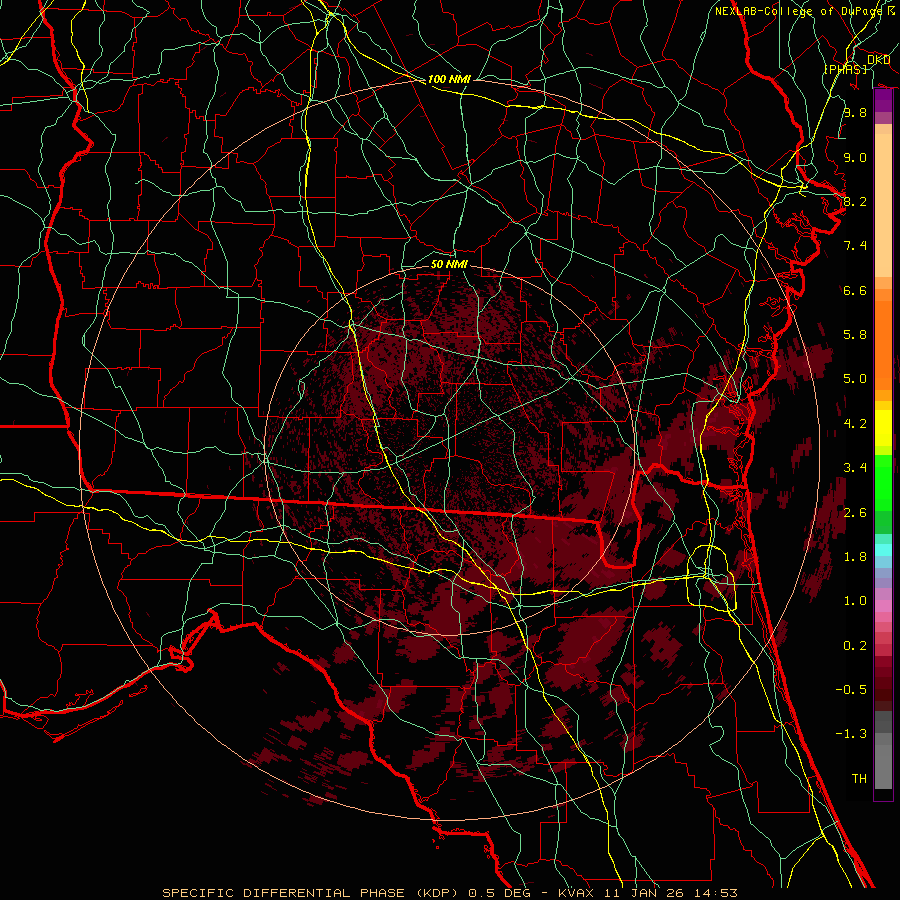This screenshot has width=900, height=900.
Task: Click the small logo after DuPage text
Action: (889, 10)
